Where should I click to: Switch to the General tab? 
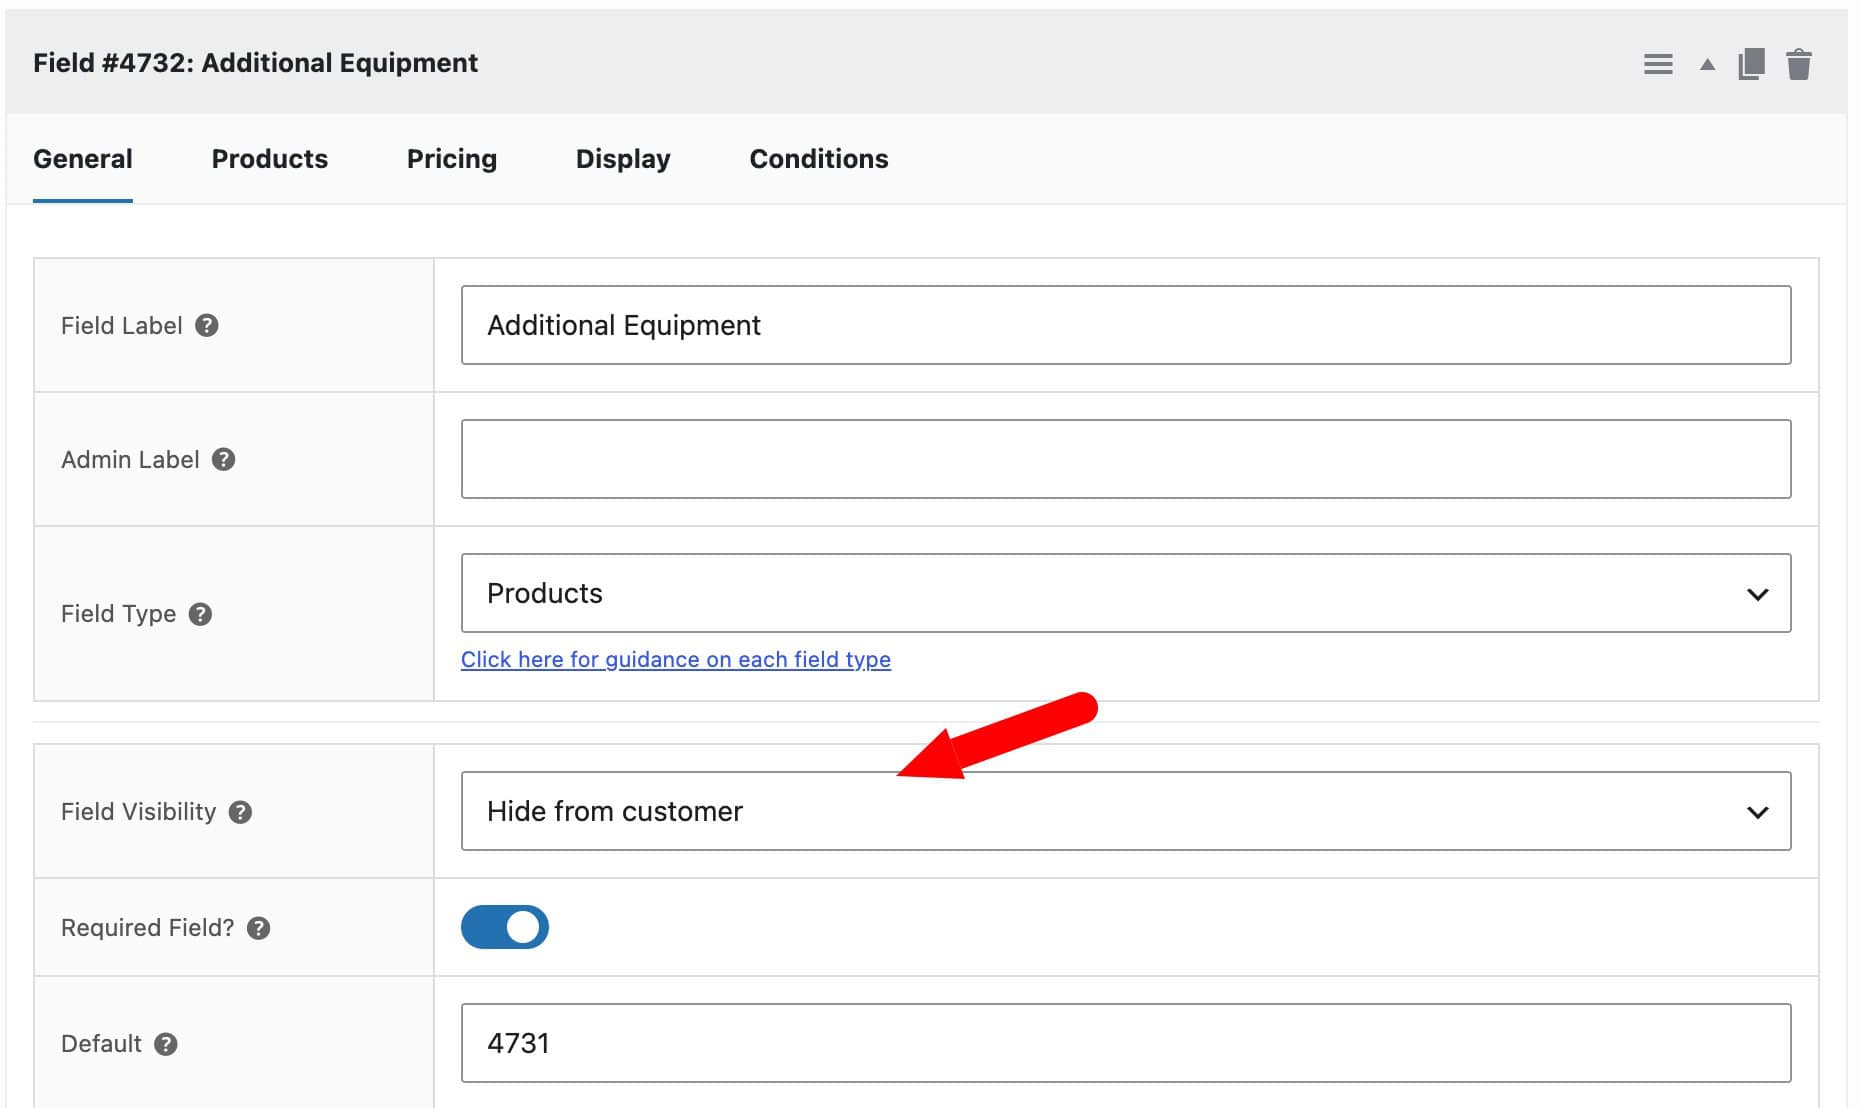click(83, 159)
